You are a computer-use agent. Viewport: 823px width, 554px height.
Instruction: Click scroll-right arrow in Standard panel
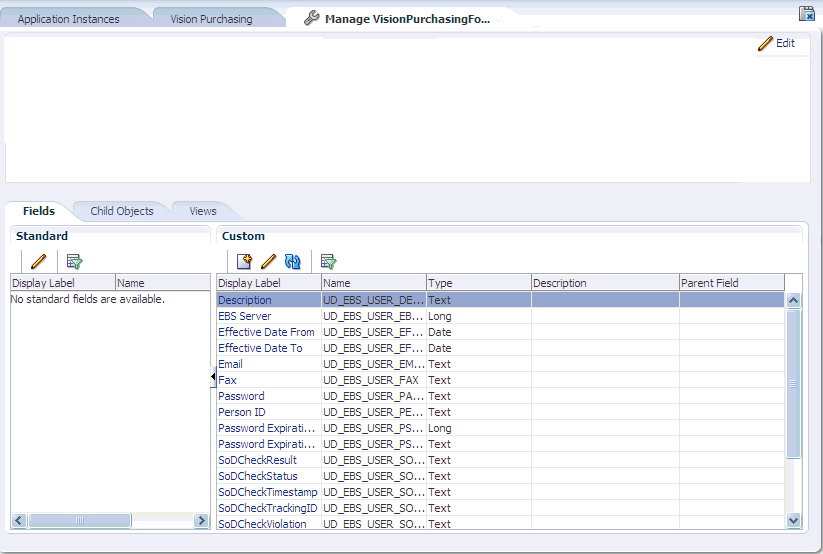[201, 520]
